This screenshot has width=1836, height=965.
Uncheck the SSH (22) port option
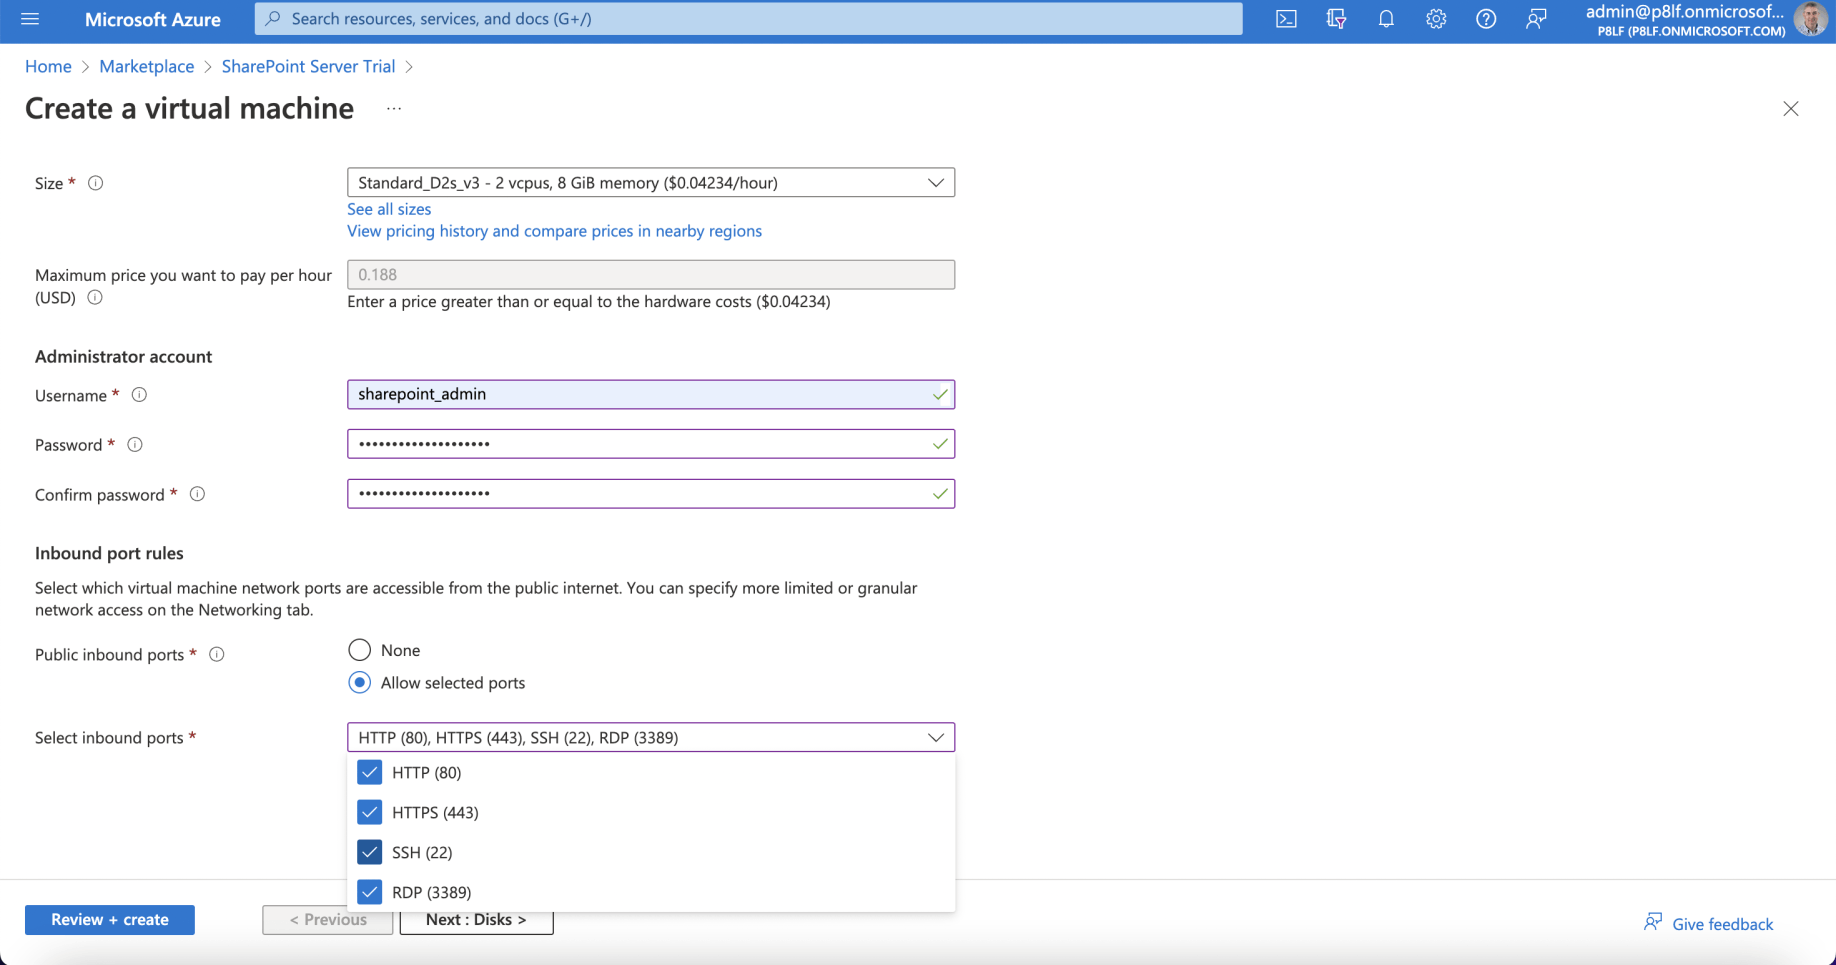[x=370, y=852]
